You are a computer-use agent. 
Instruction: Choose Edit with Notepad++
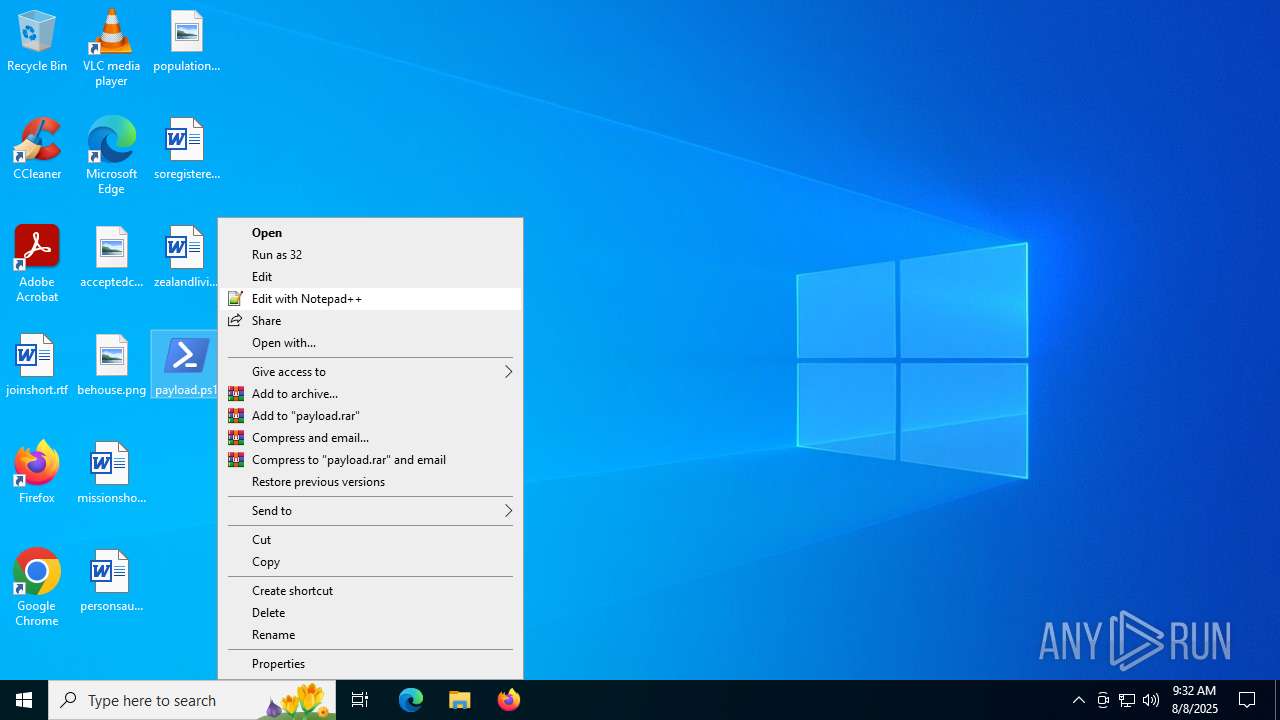point(370,299)
